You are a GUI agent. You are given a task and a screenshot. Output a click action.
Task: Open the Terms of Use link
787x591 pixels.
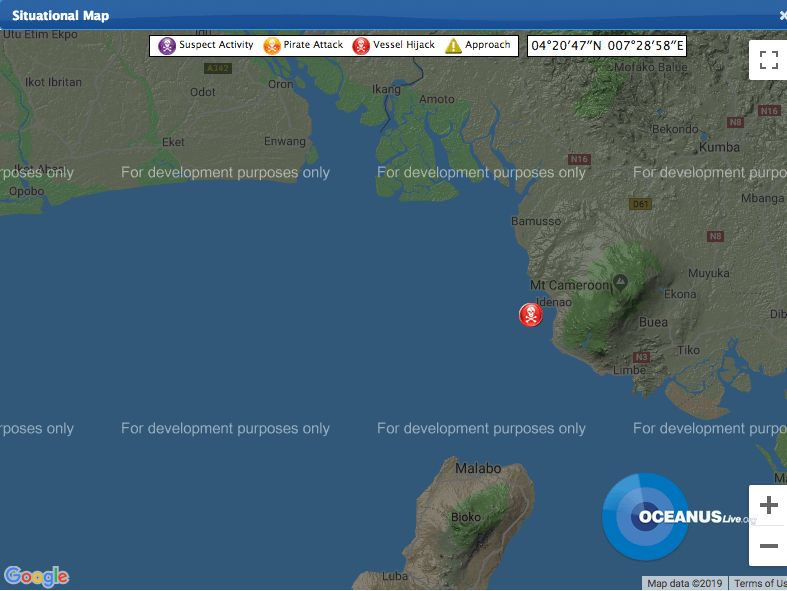[x=759, y=584]
